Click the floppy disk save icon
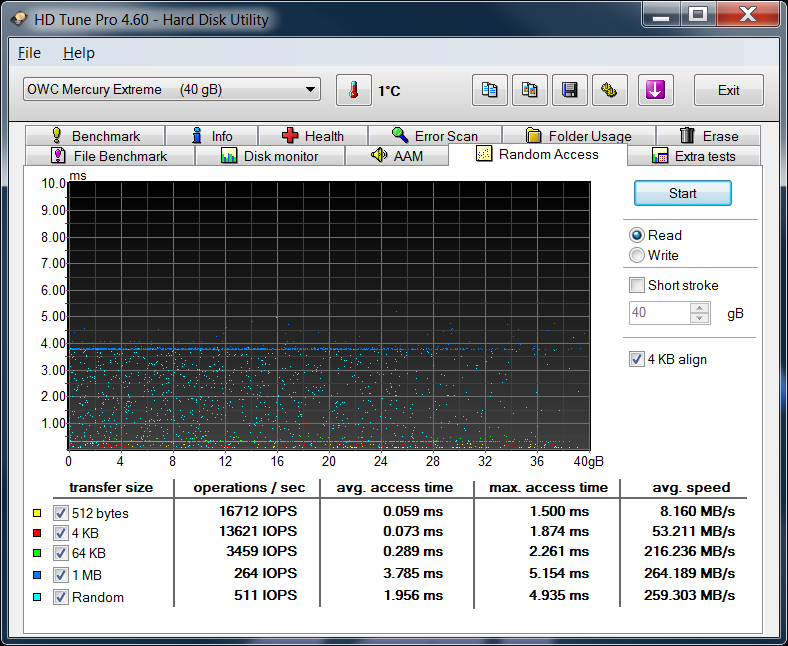 pyautogui.click(x=570, y=91)
